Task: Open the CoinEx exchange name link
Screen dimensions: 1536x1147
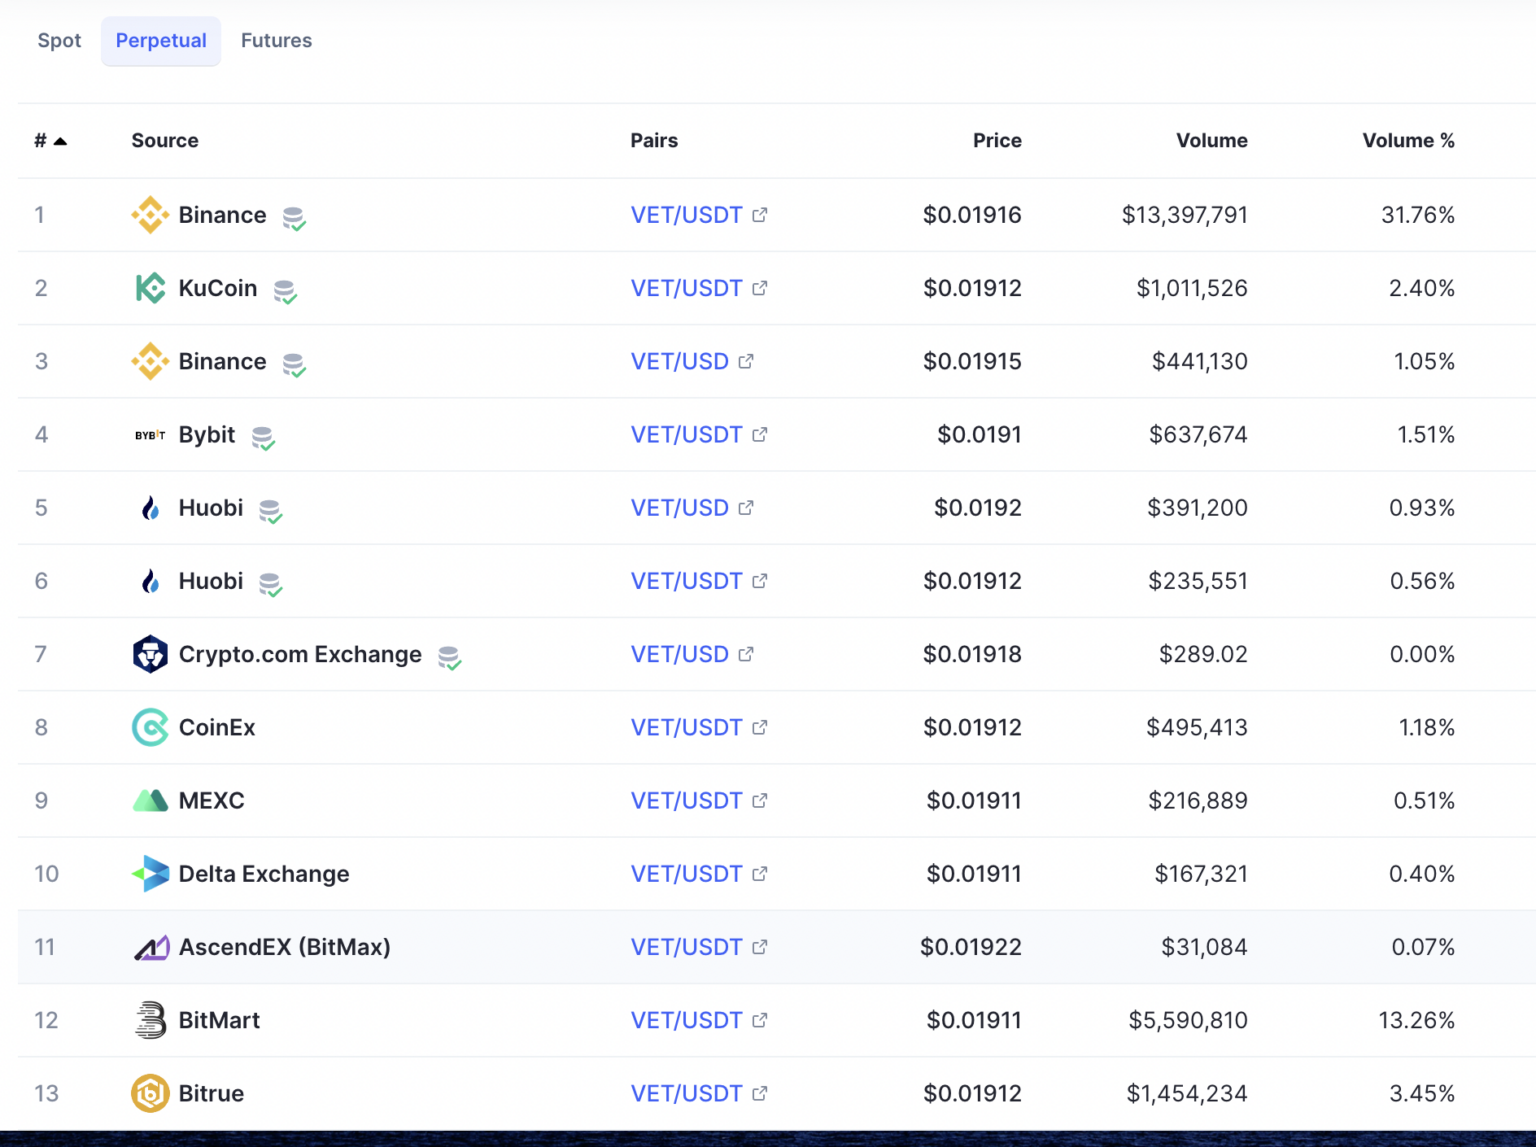Action: click(217, 727)
